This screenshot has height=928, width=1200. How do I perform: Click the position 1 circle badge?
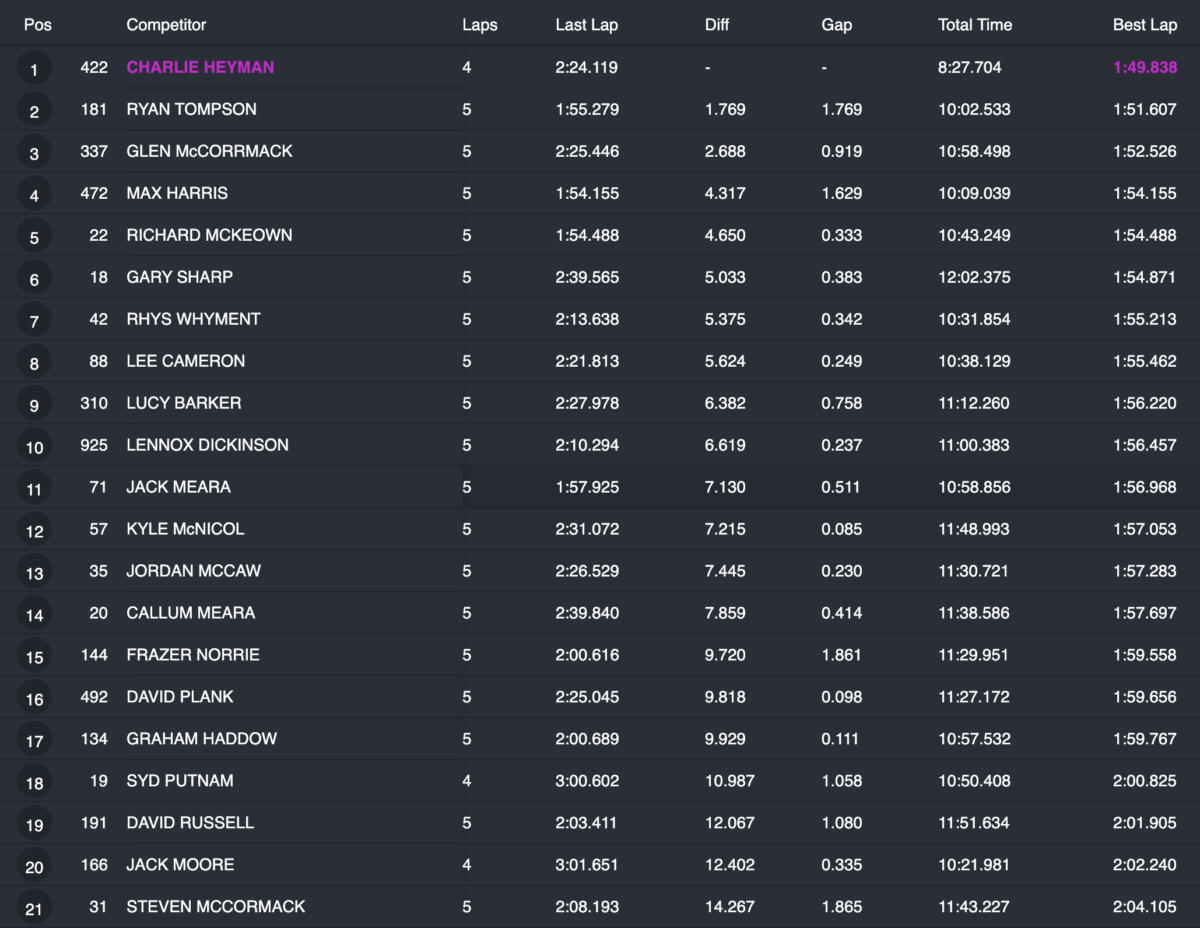point(34,69)
